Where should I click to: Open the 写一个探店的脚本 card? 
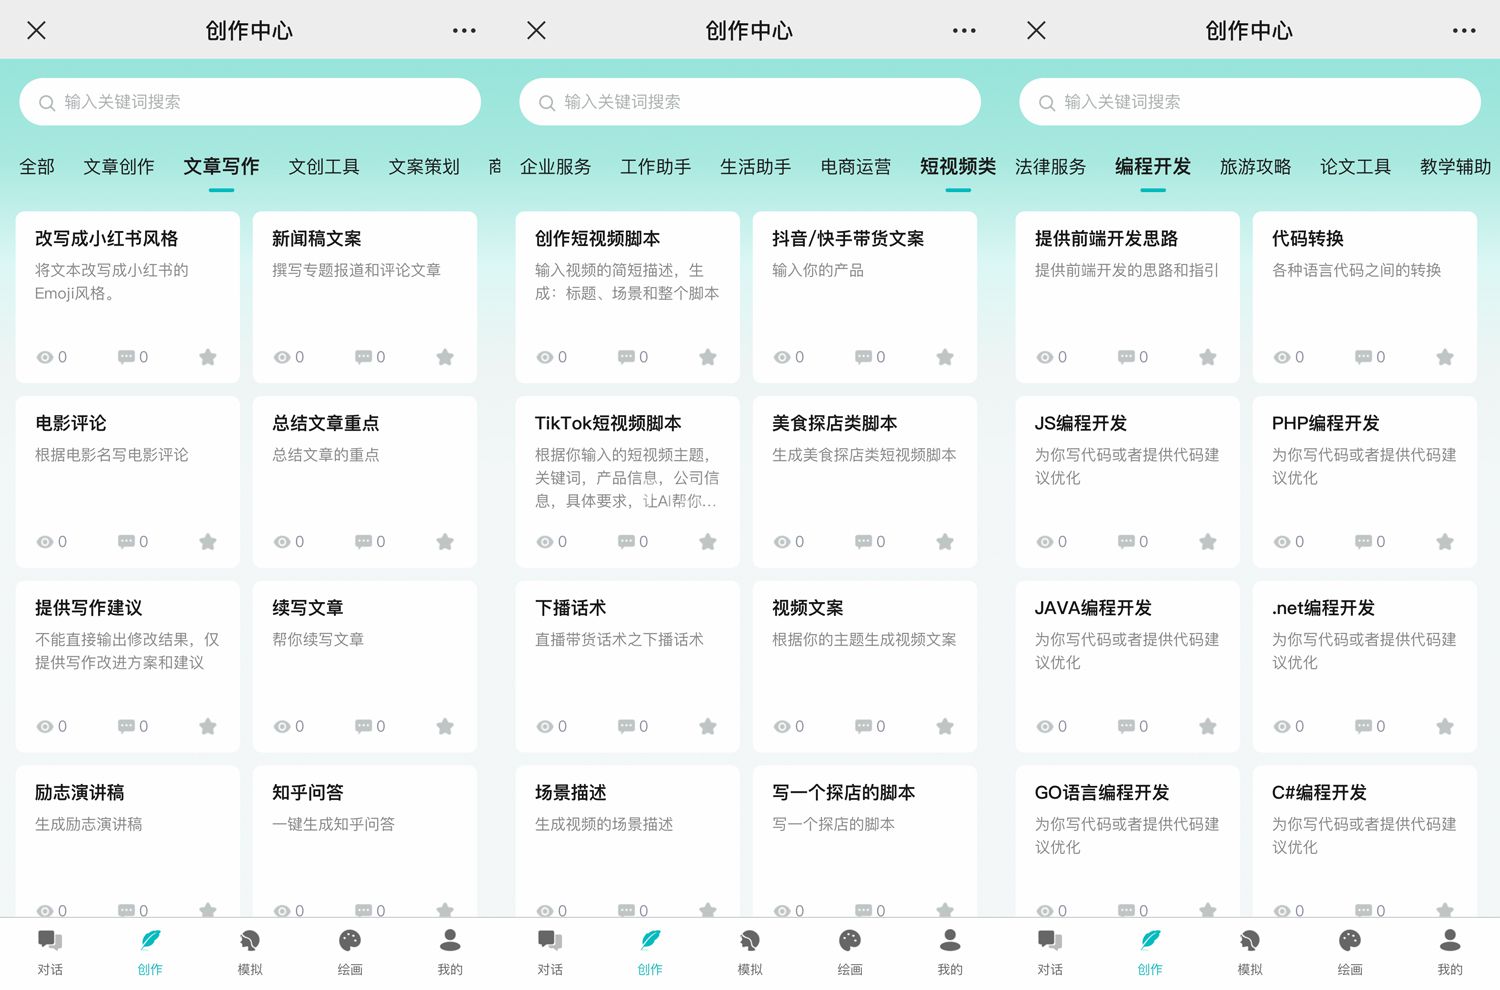[865, 841]
